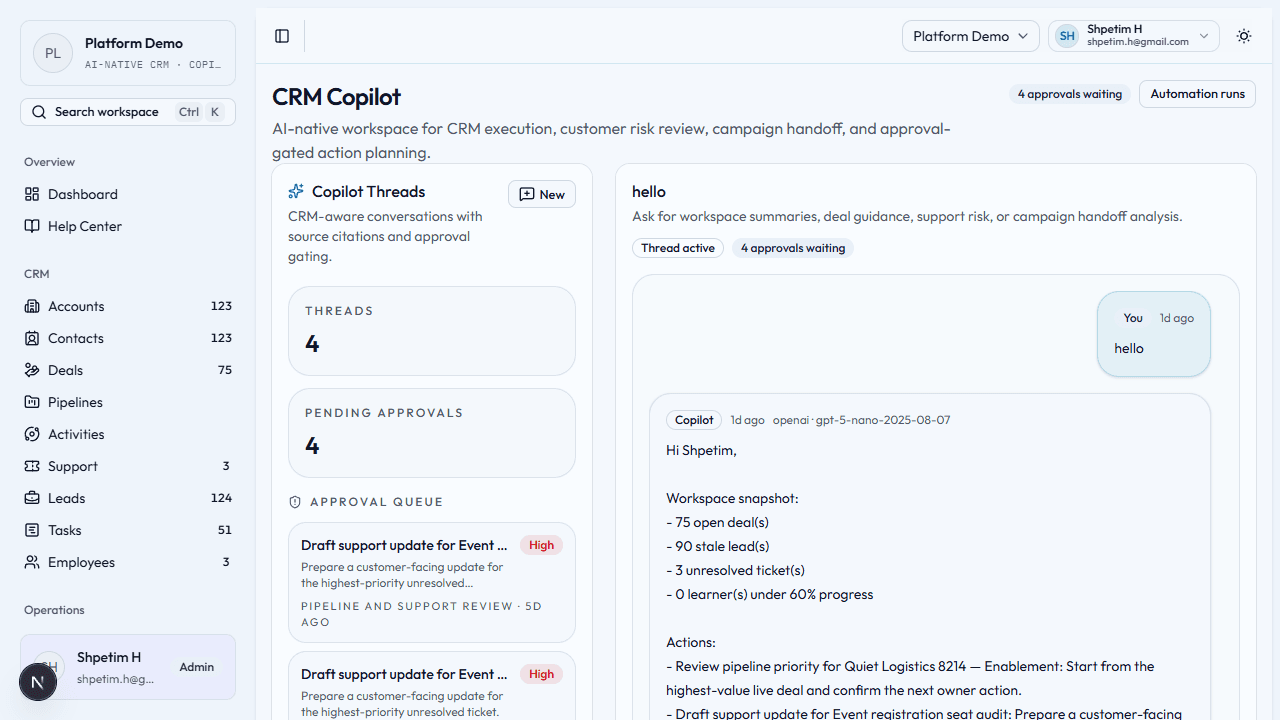Open the Deals section icon in sidebar
Viewport: 1280px width, 720px height.
pyautogui.click(x=33, y=370)
